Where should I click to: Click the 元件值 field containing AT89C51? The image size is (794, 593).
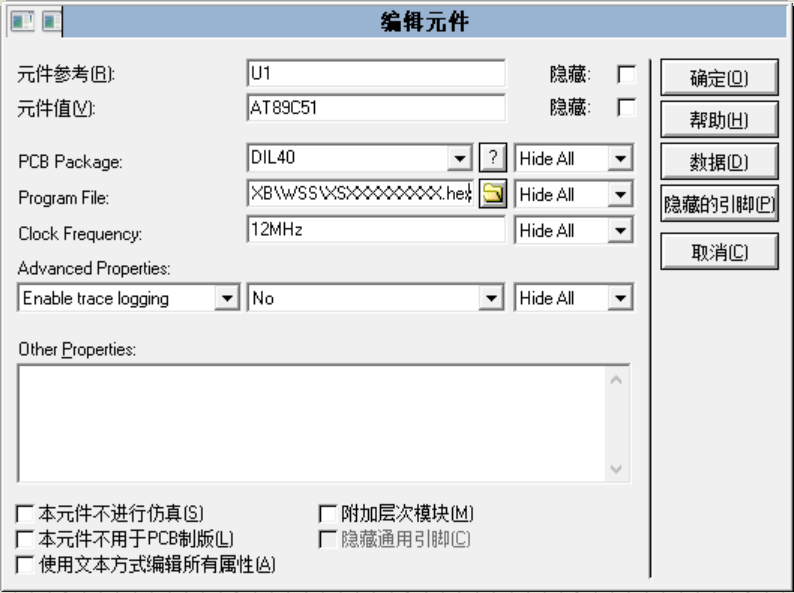click(376, 107)
